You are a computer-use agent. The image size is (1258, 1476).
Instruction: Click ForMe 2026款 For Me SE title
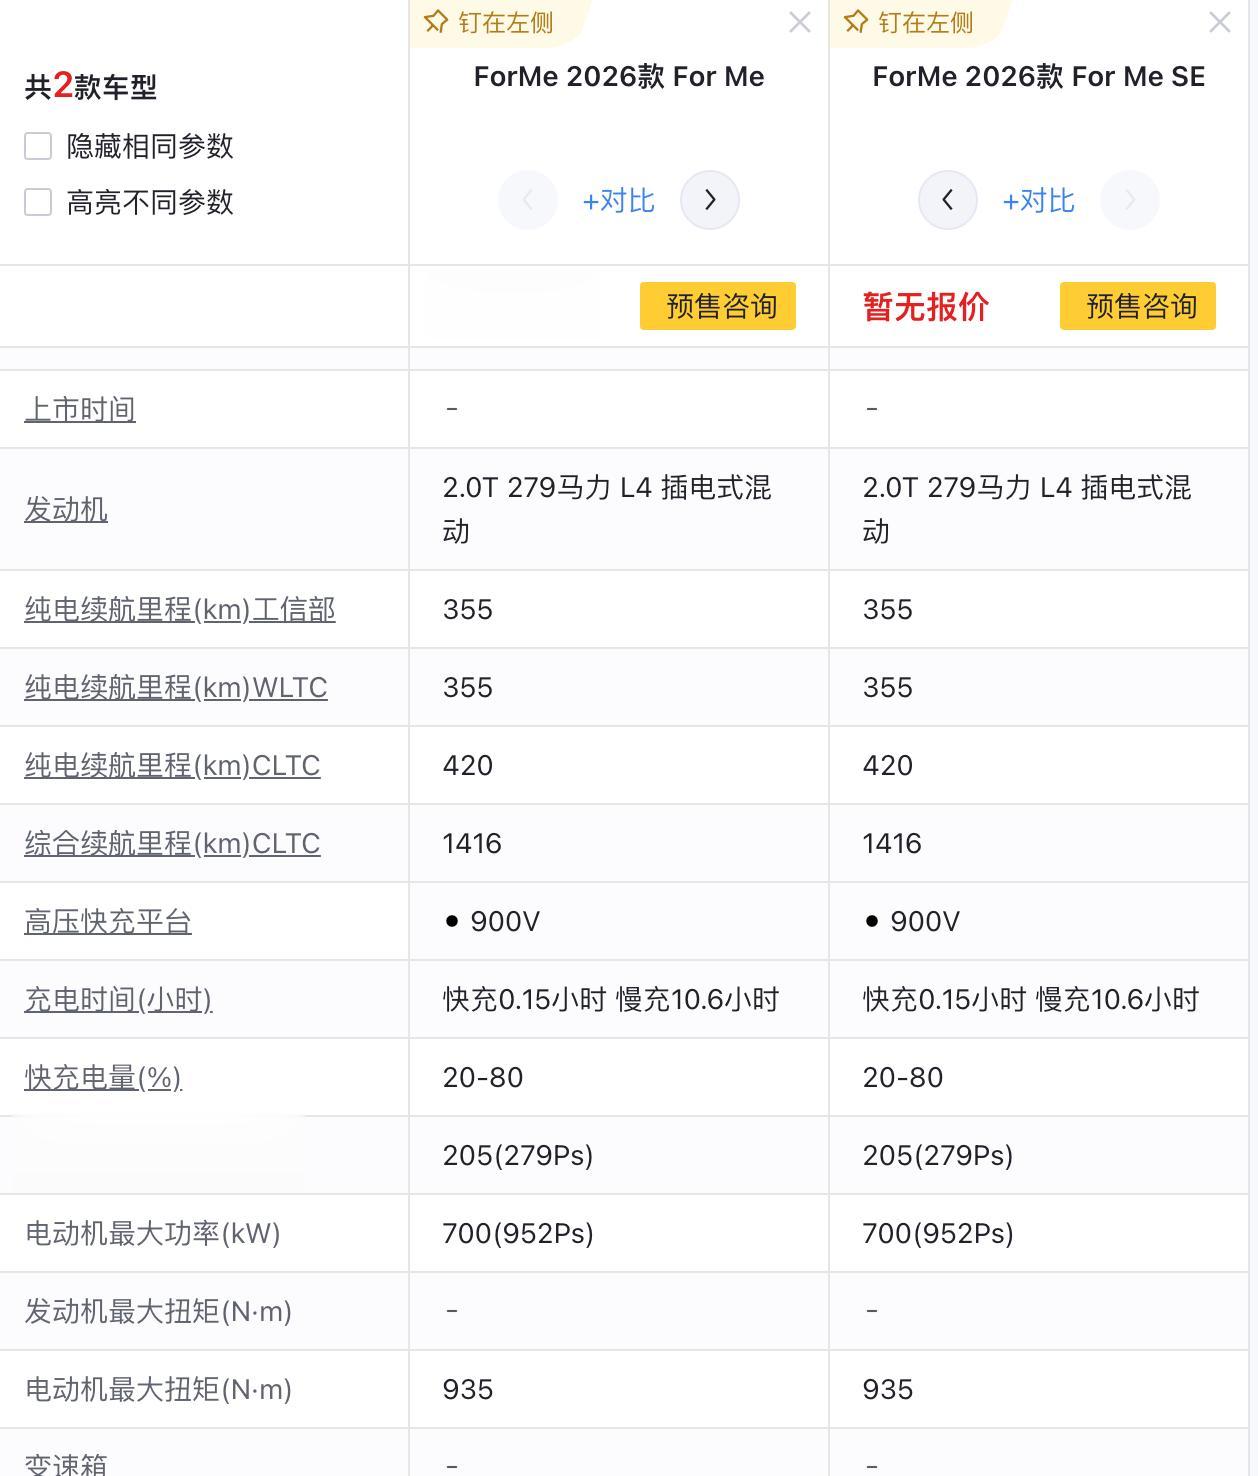[x=1039, y=77]
